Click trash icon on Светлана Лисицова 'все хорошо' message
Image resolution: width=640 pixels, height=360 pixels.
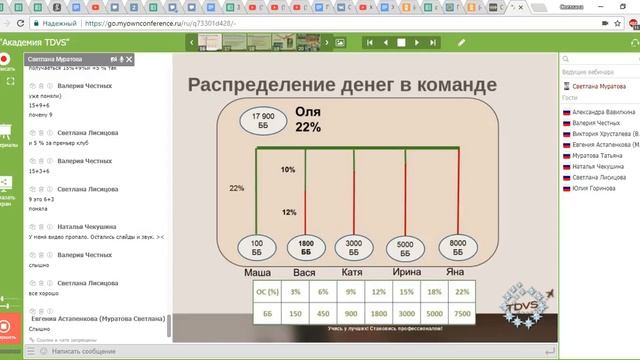click(x=41, y=283)
